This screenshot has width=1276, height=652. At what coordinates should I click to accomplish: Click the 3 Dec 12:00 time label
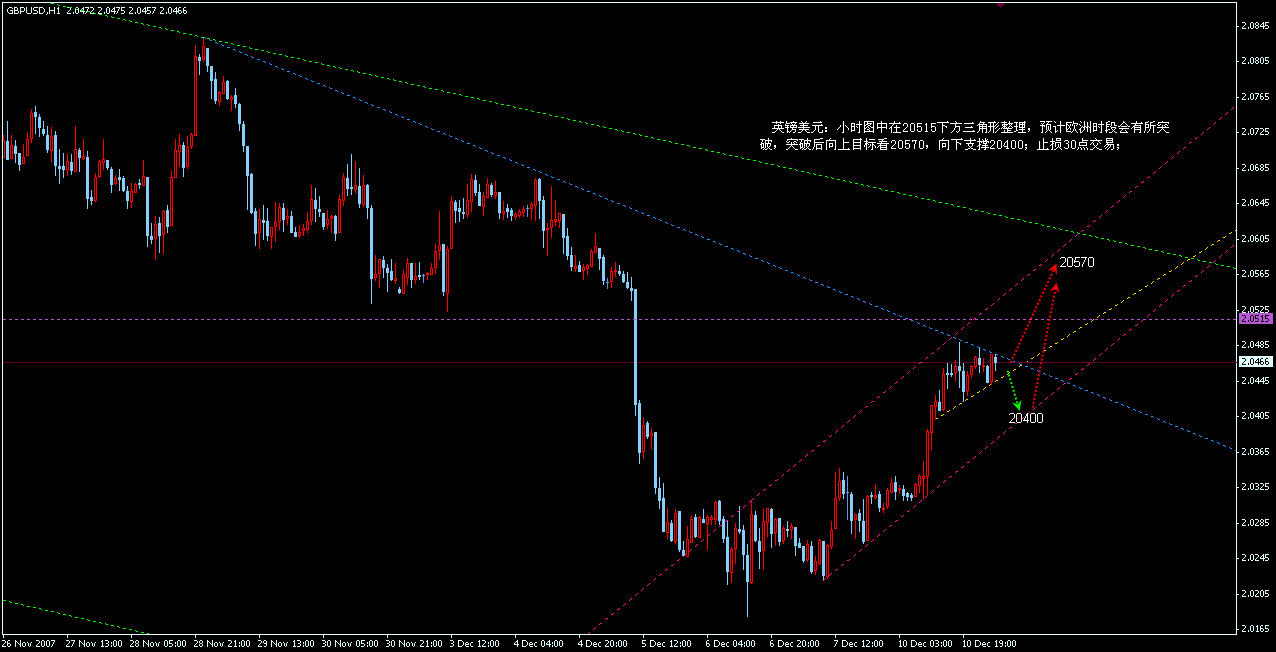point(475,644)
